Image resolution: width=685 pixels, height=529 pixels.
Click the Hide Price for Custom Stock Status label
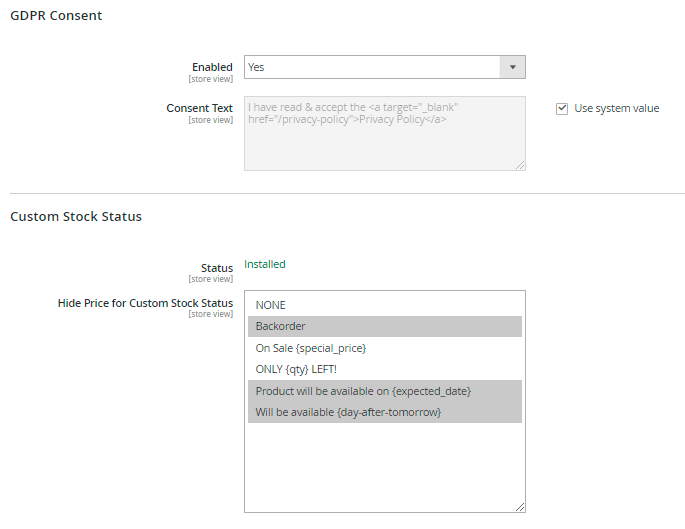pyautogui.click(x=145, y=303)
